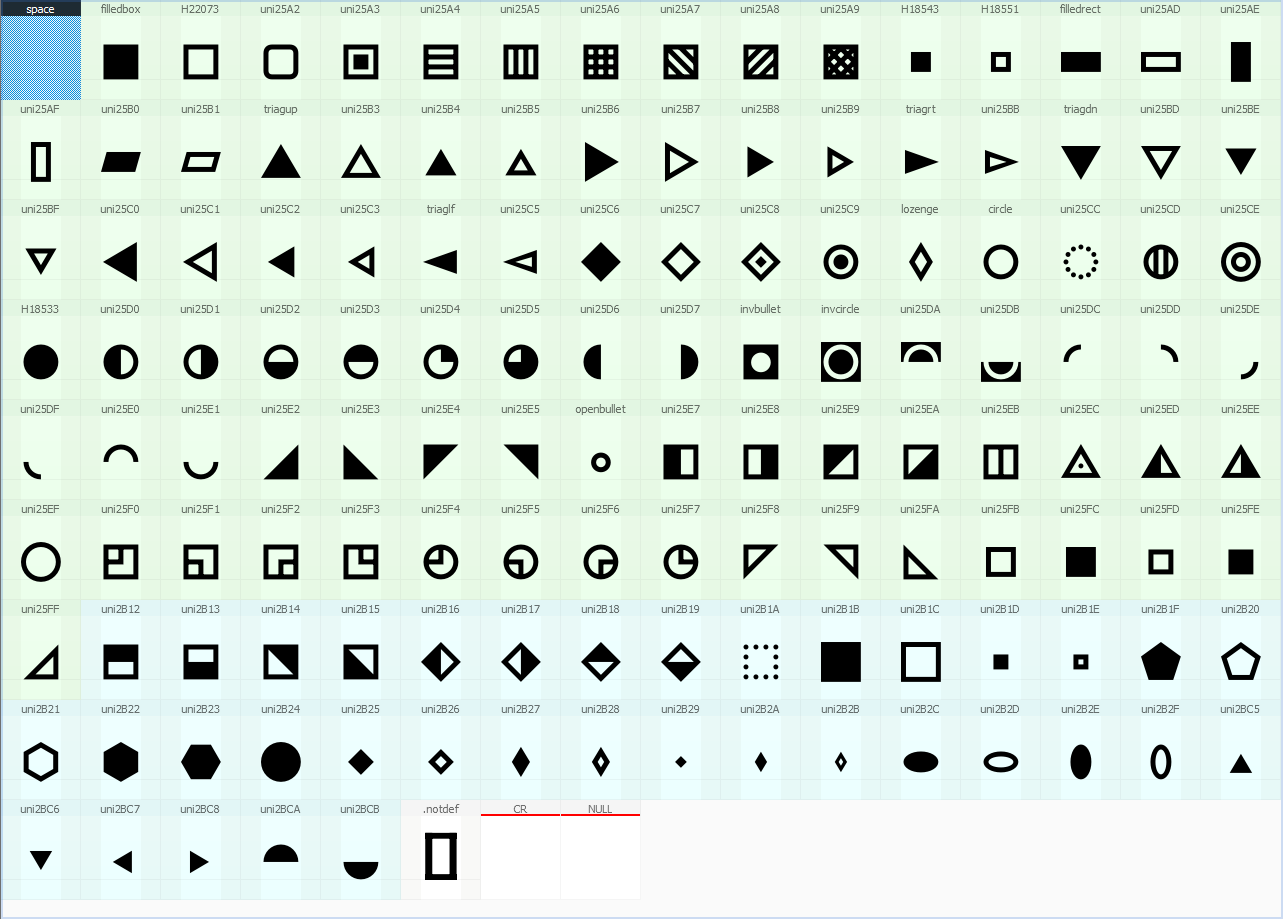This screenshot has height=919, width=1283.
Task: Click the filledrect glyph cell
Action: point(1080,61)
